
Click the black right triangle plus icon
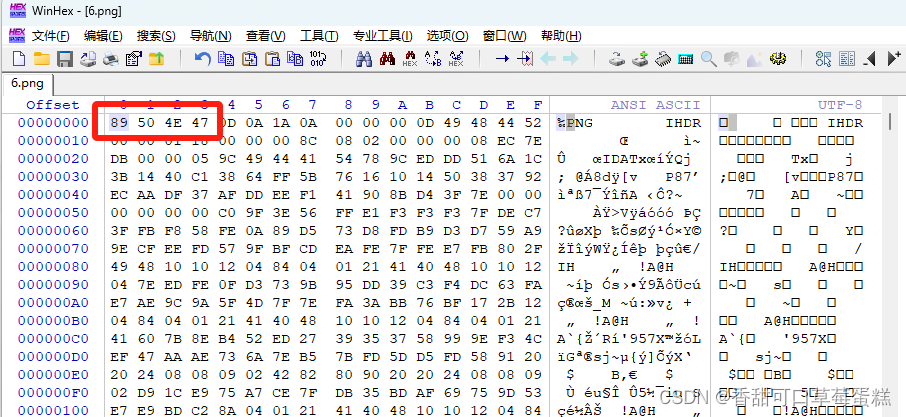[x=893, y=58]
